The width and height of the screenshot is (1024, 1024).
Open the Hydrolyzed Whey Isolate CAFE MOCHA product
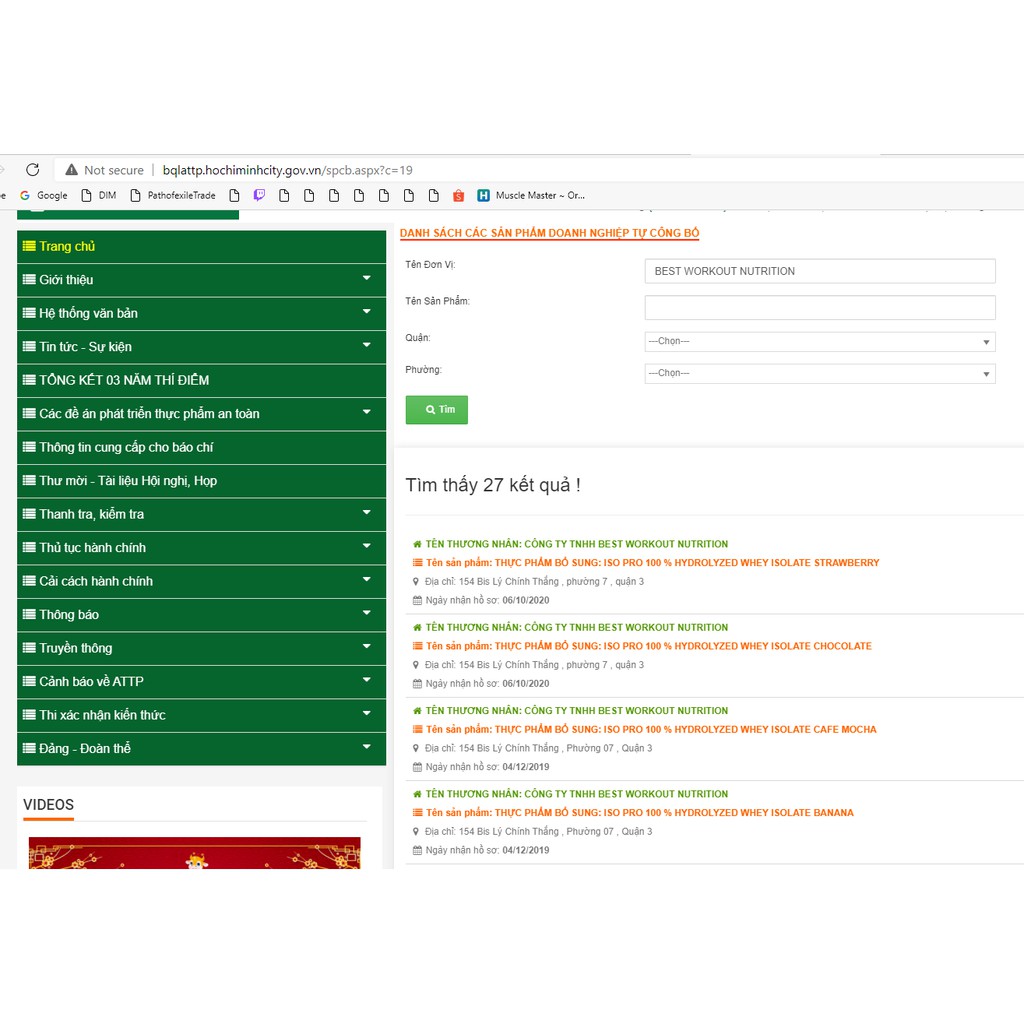pos(651,729)
